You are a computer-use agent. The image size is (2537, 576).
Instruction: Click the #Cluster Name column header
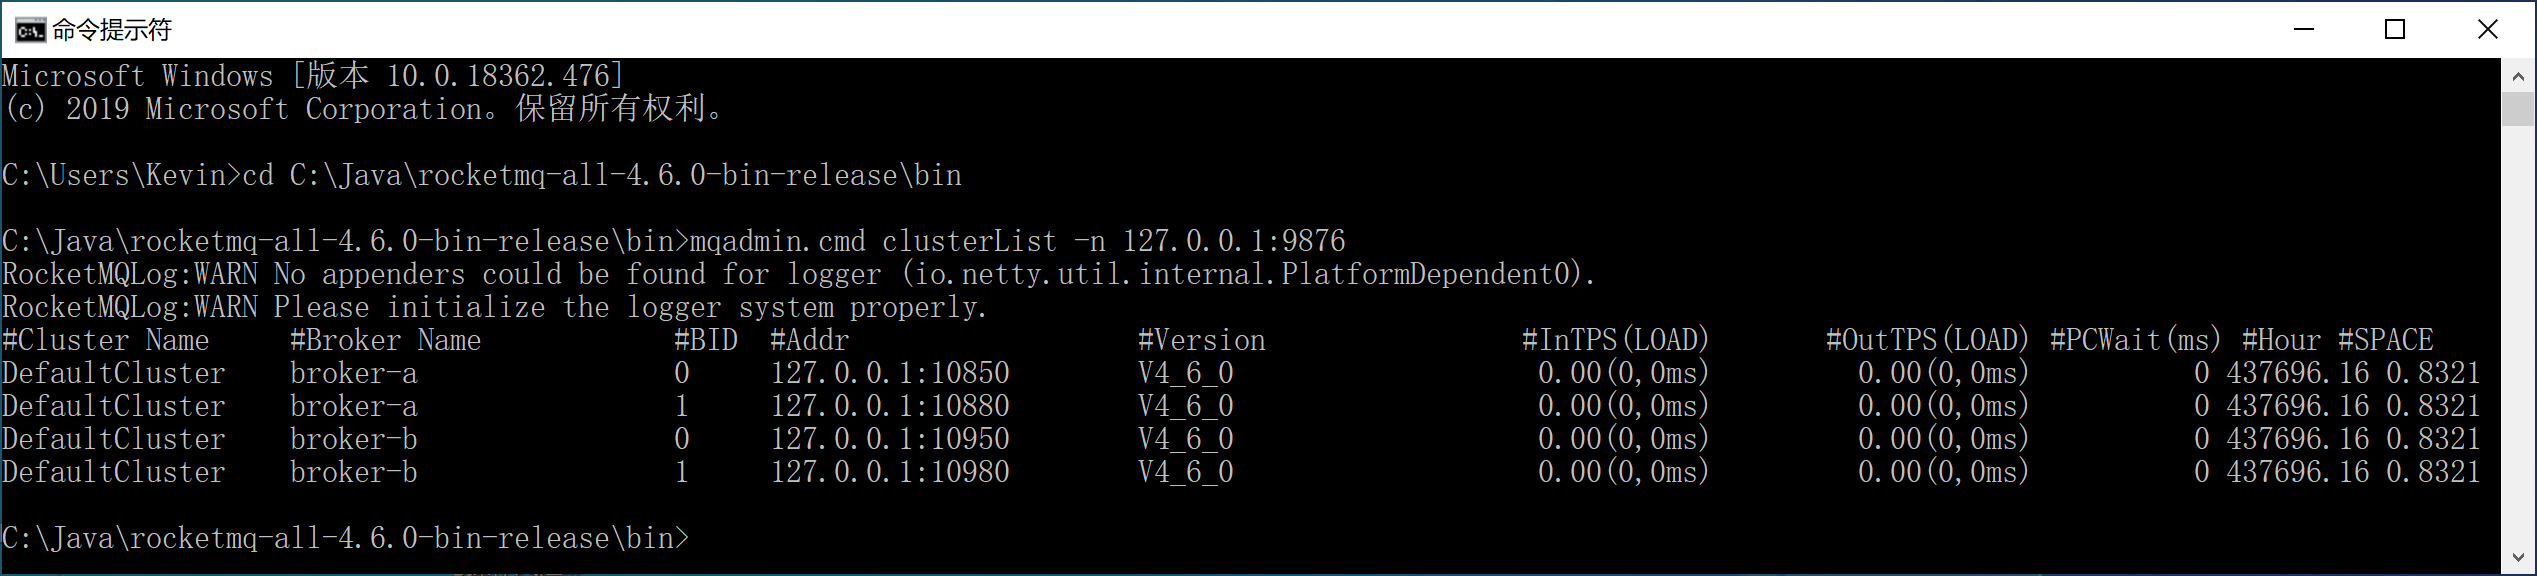point(106,340)
